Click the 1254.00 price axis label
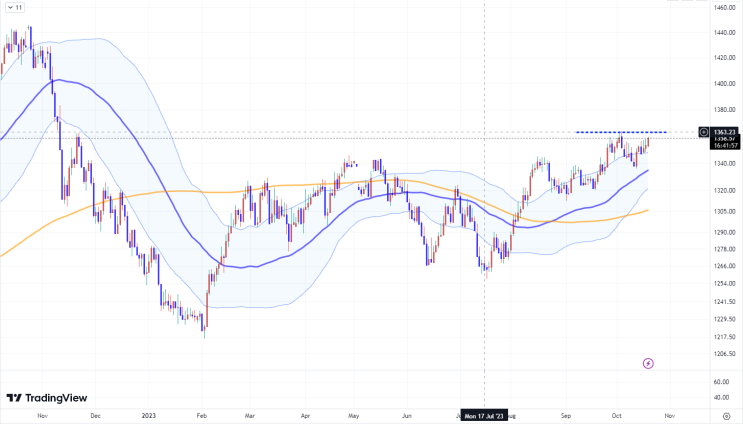743x424 pixels. [x=725, y=284]
